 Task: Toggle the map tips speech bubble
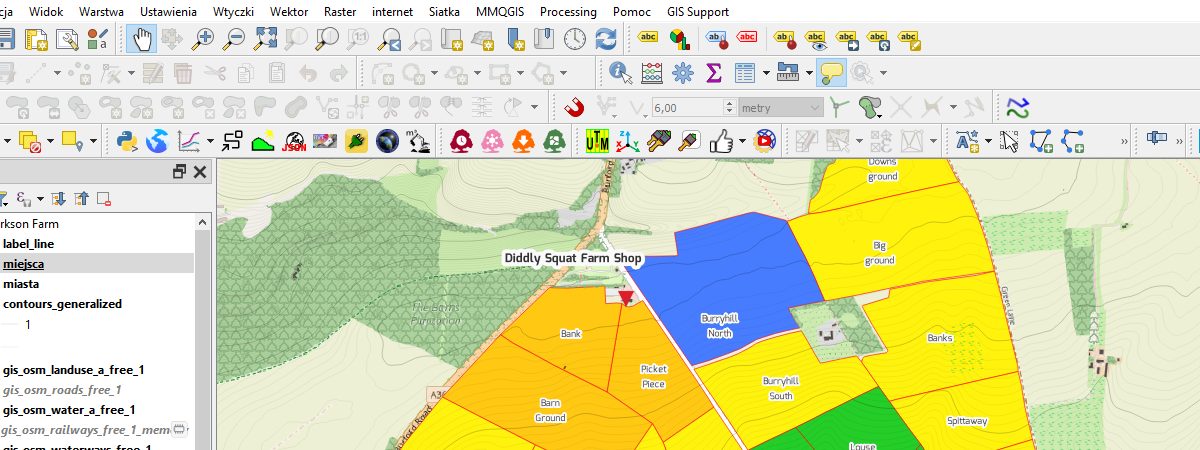pyautogui.click(x=830, y=72)
